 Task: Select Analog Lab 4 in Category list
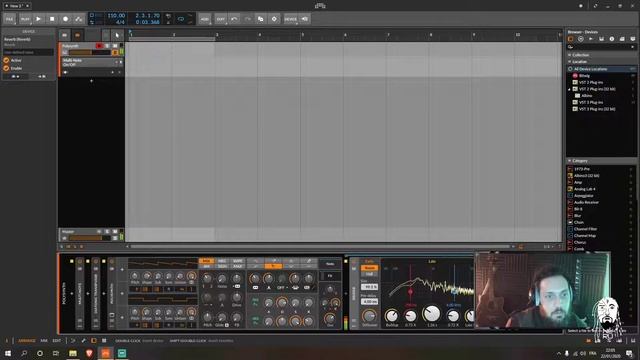[584, 189]
